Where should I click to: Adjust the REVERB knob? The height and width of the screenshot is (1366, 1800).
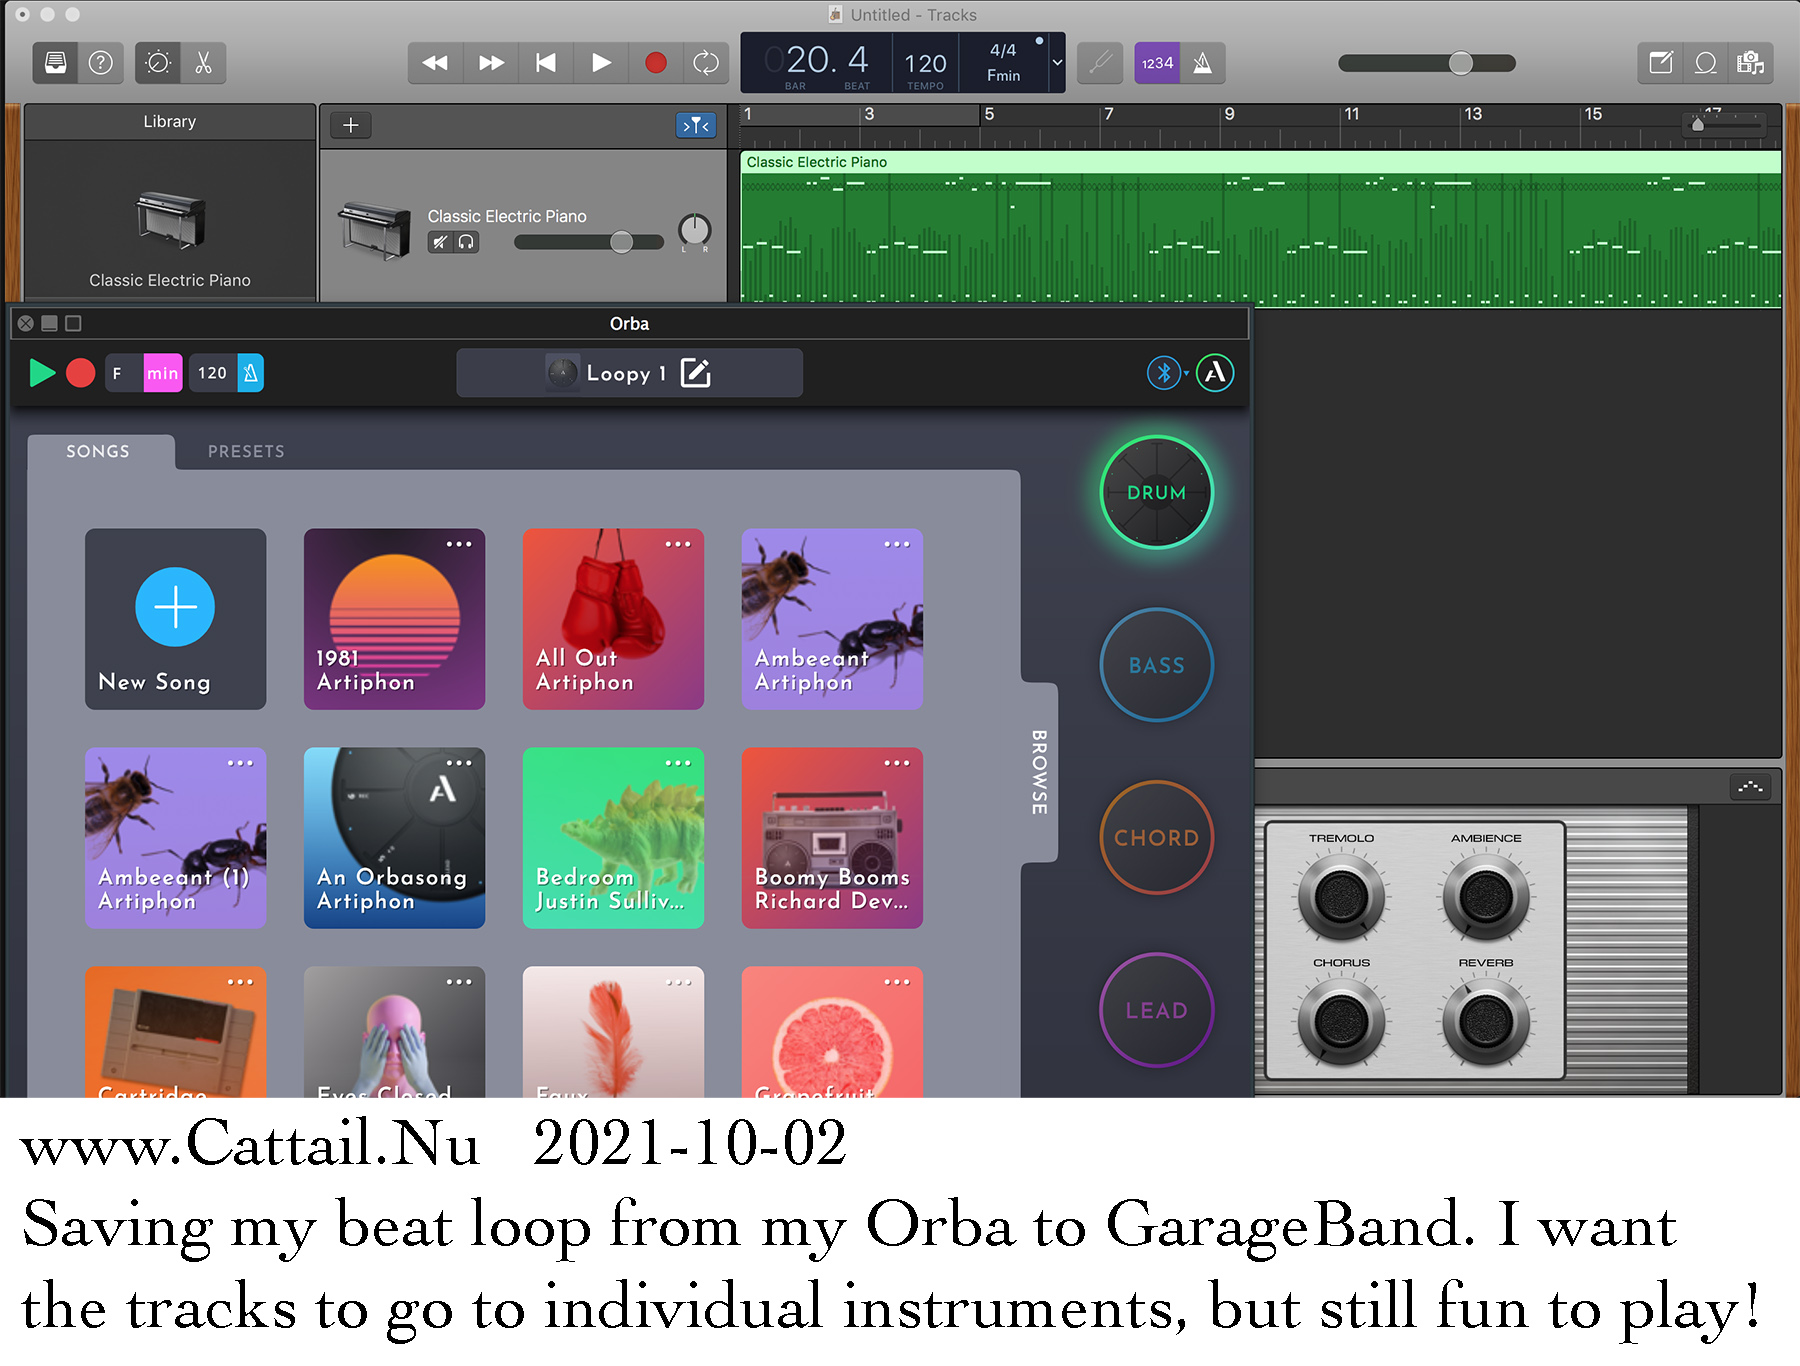1486,1021
